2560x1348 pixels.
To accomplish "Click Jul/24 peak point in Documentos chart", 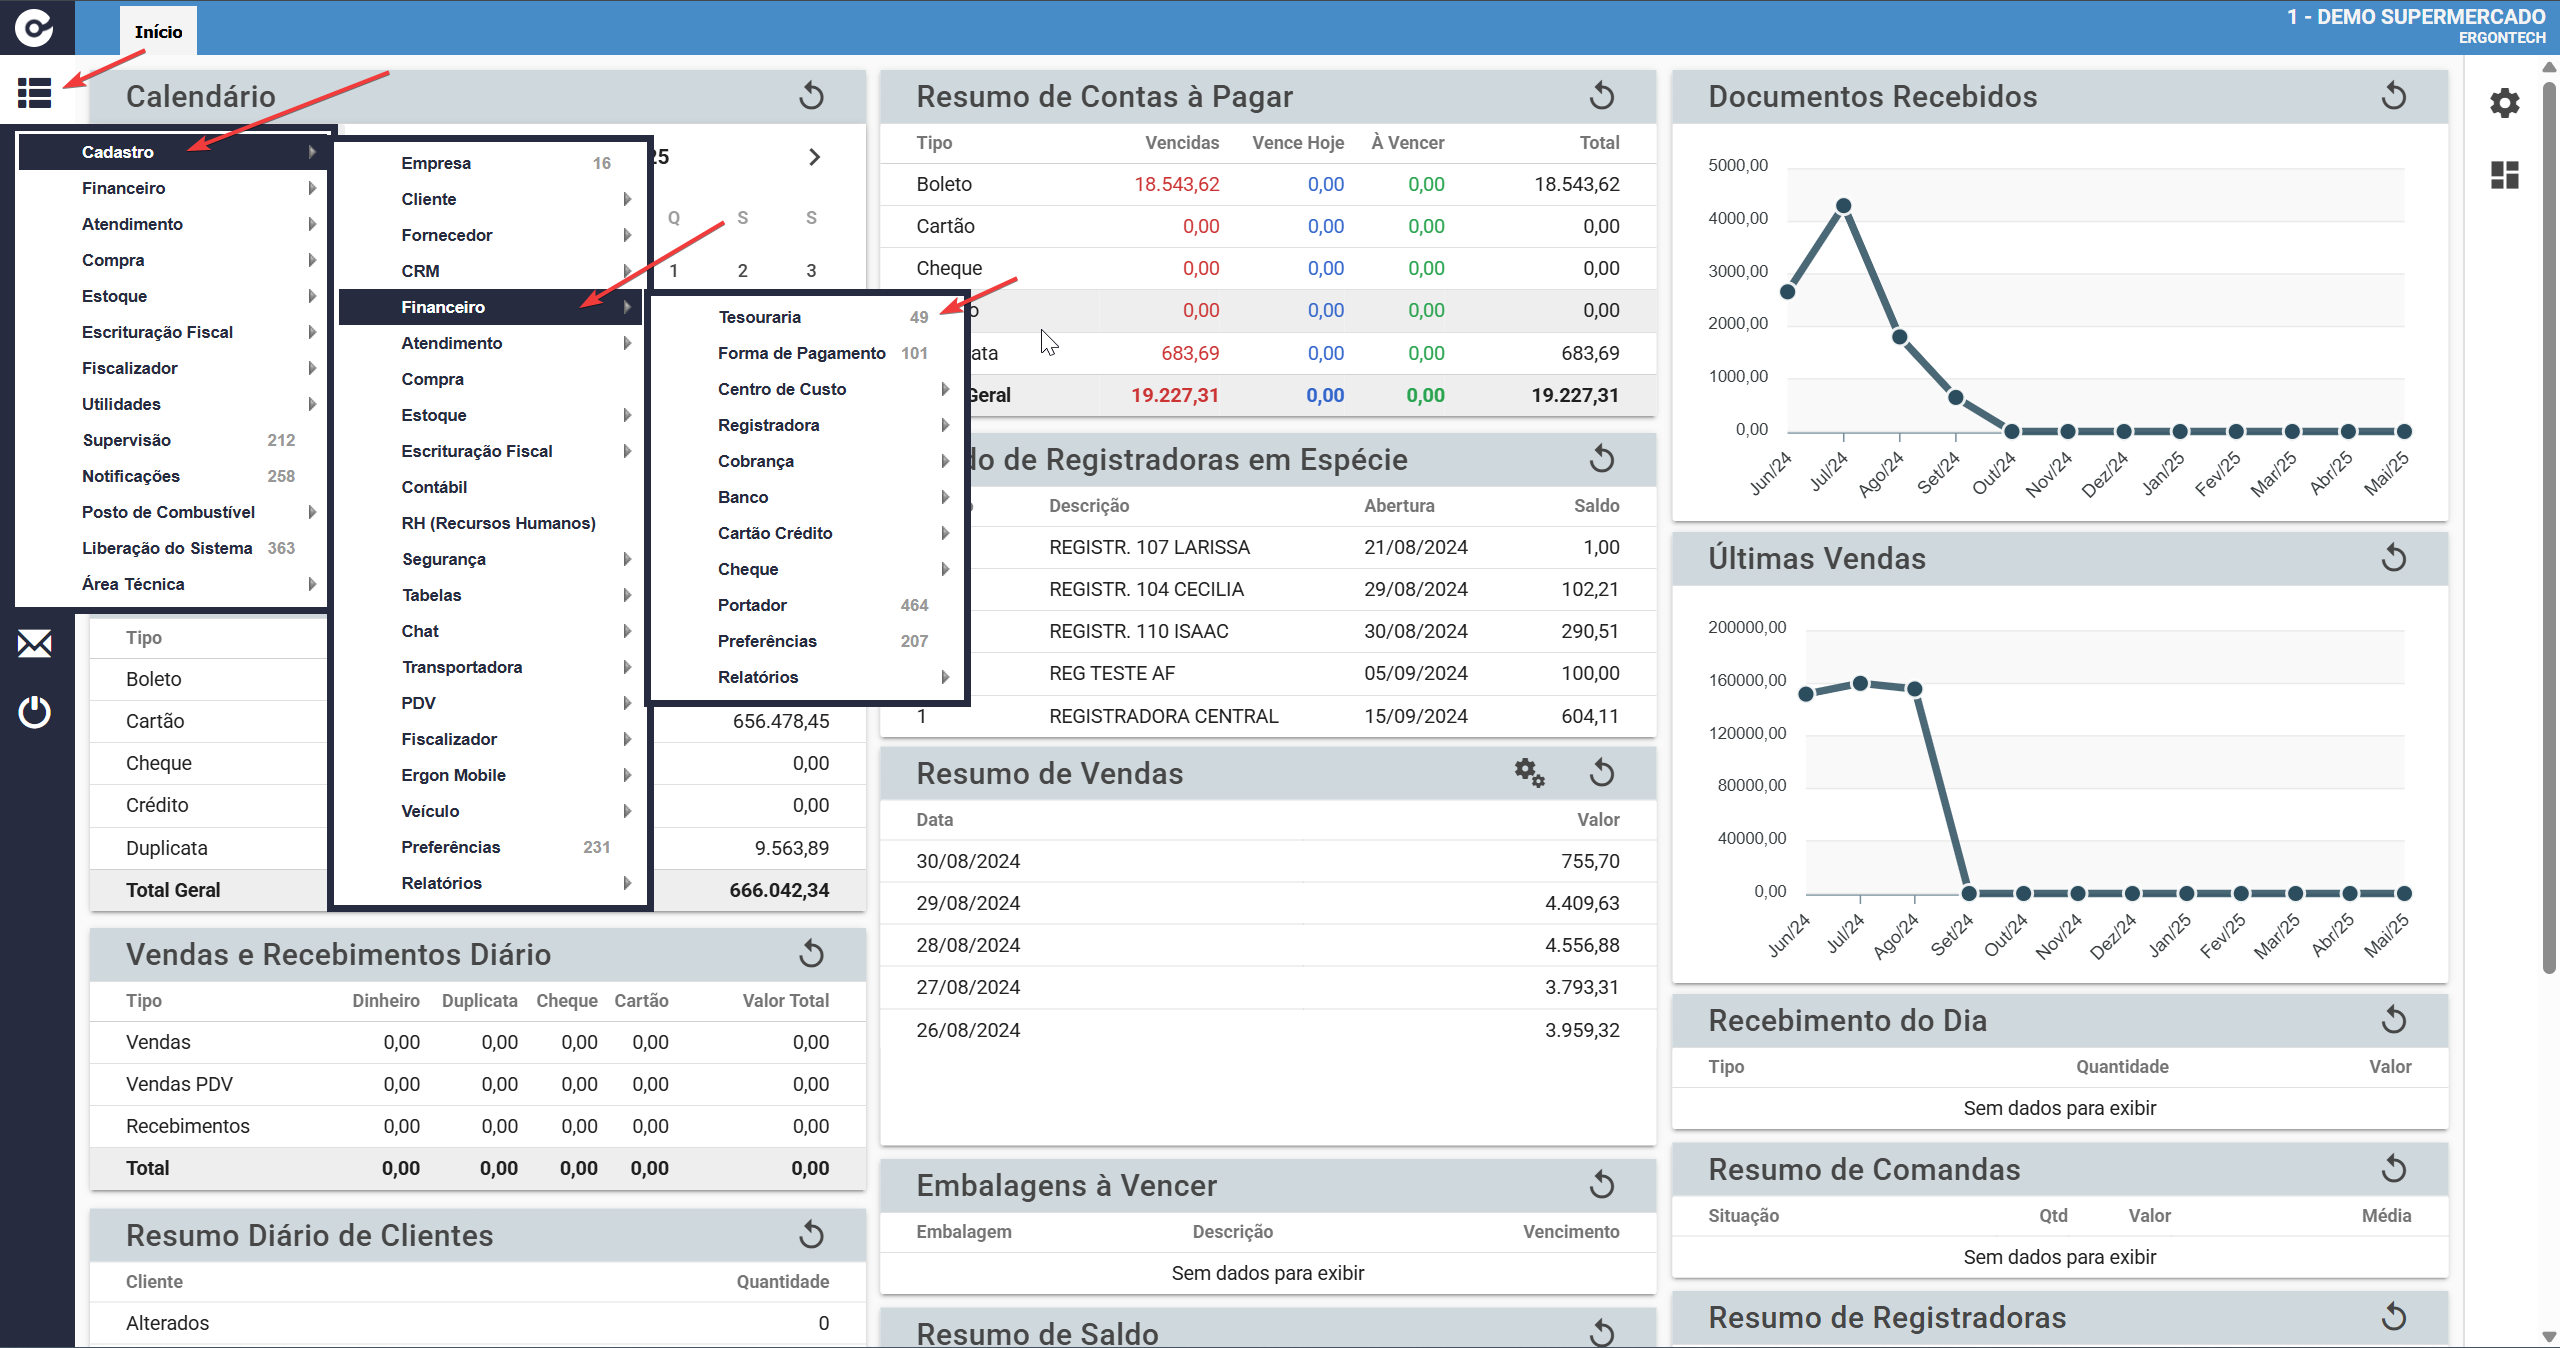I will coord(1843,206).
